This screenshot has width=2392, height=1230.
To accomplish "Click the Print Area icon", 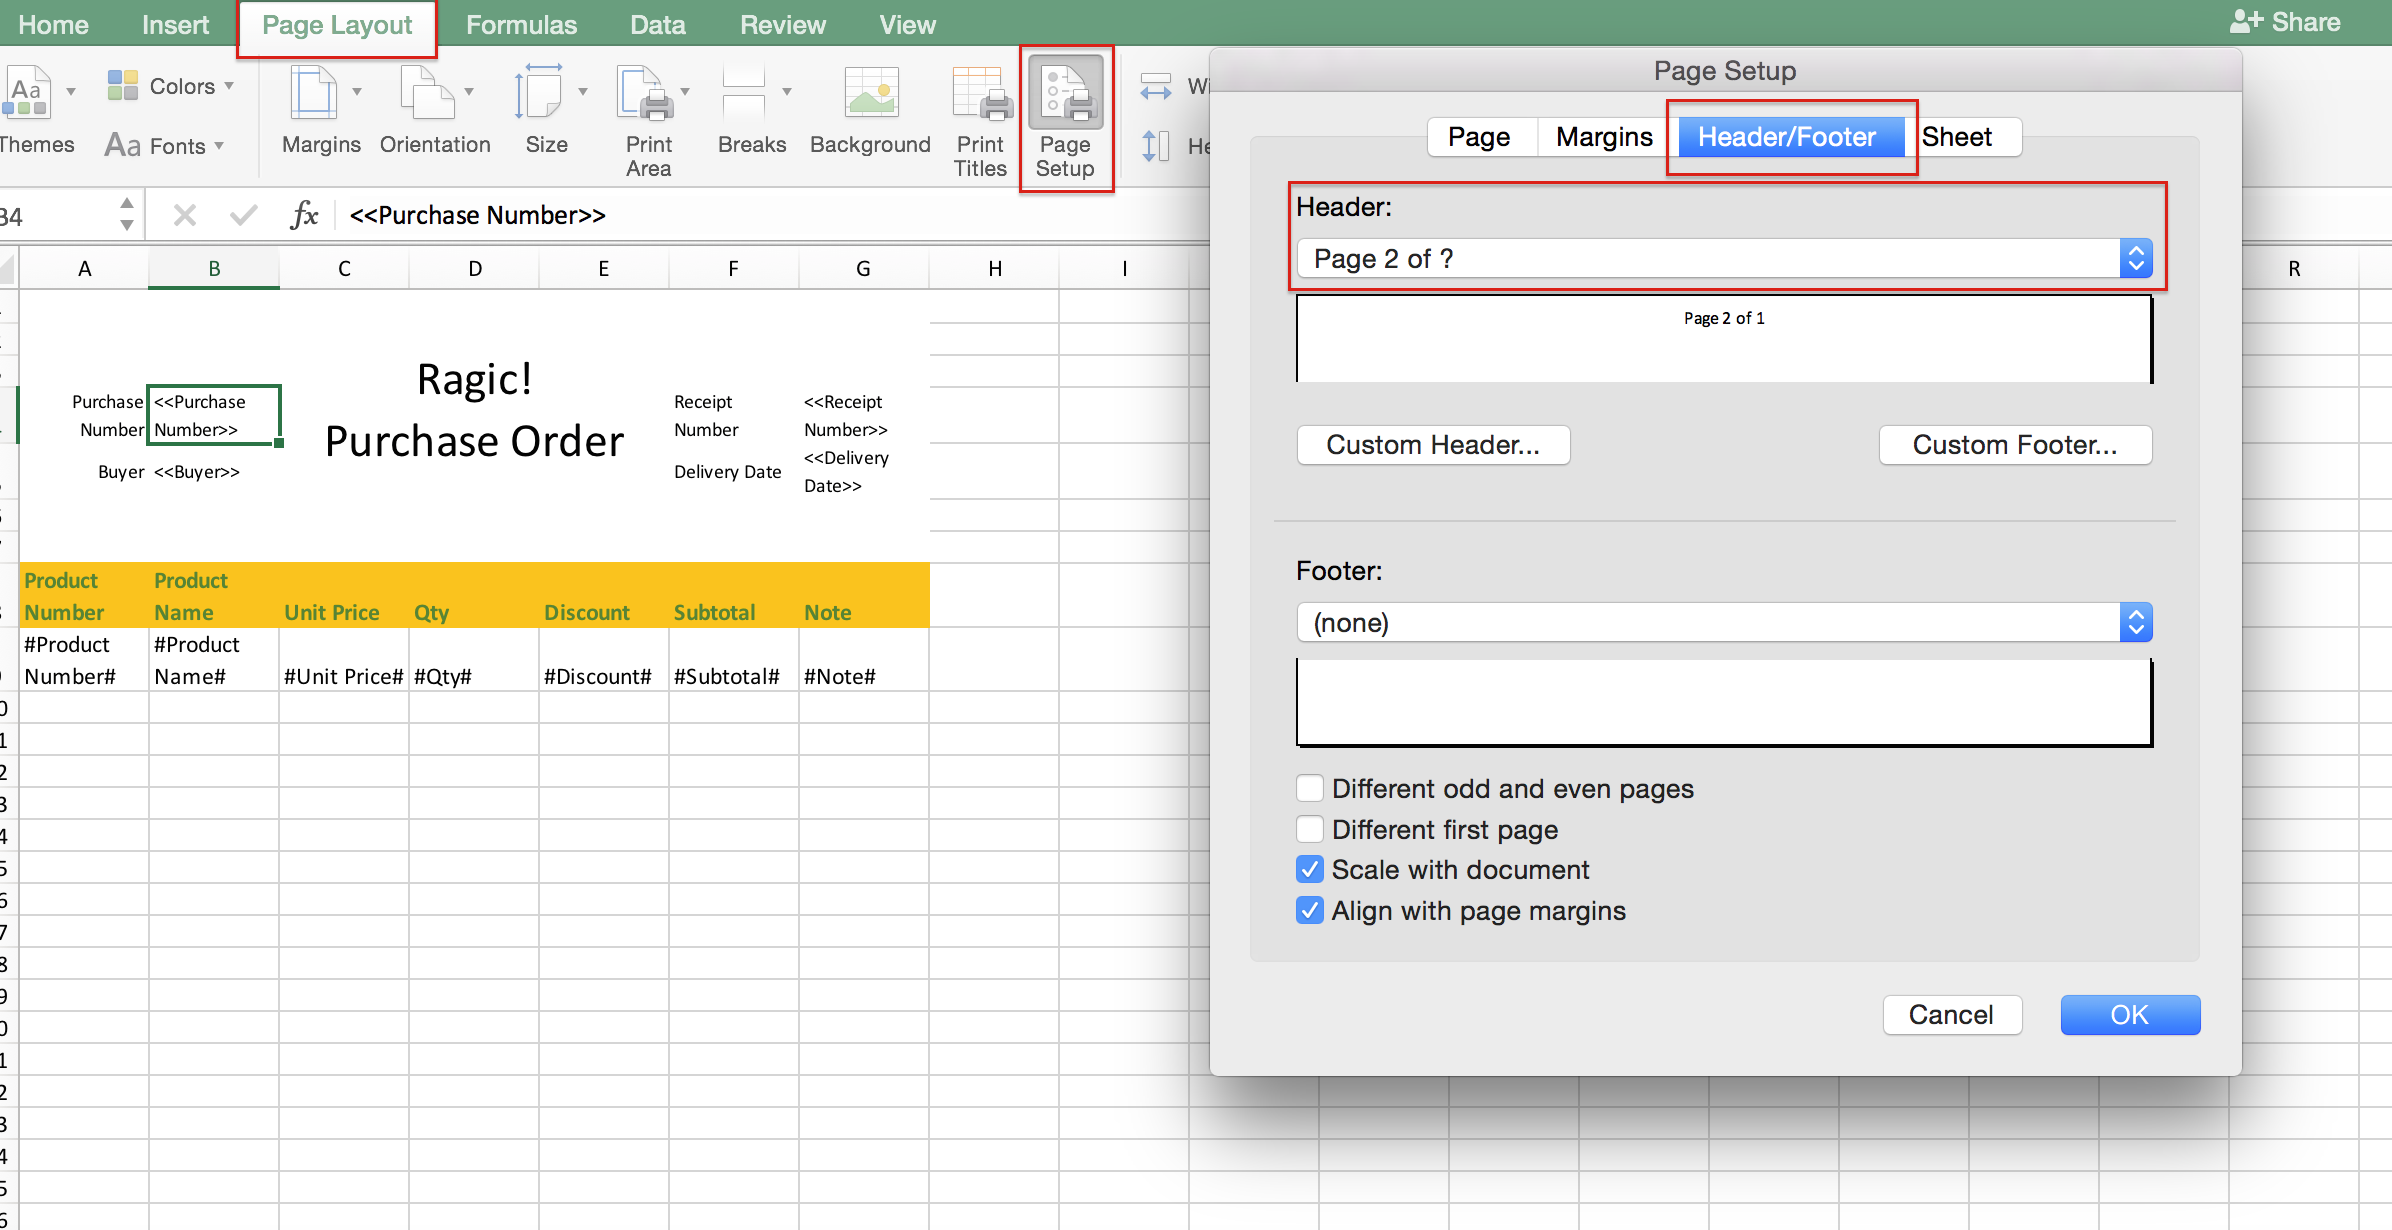I will point(646,94).
